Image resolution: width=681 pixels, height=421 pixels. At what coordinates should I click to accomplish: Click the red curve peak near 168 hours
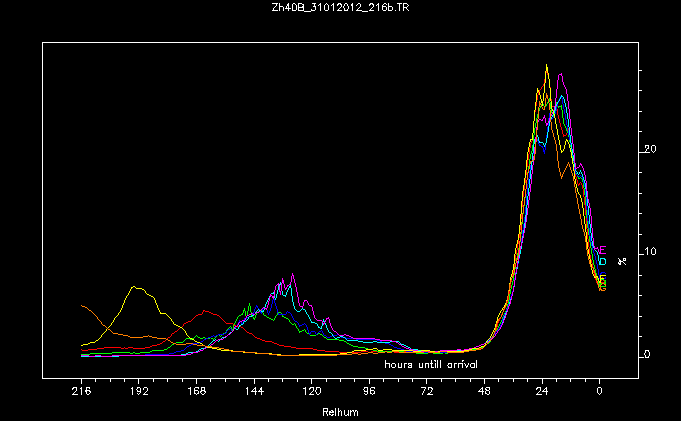coord(203,311)
